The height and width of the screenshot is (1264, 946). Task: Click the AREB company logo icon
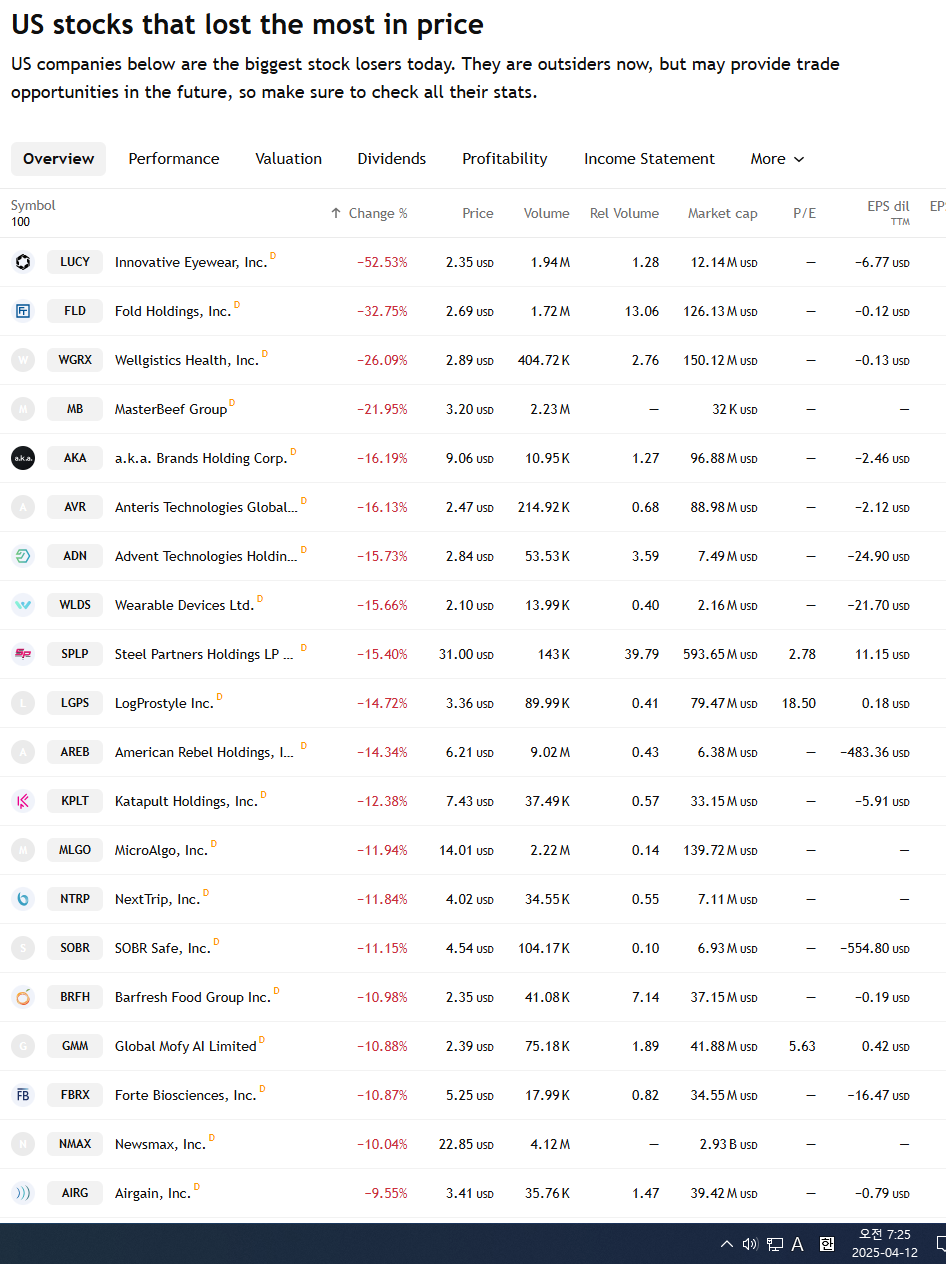point(23,752)
